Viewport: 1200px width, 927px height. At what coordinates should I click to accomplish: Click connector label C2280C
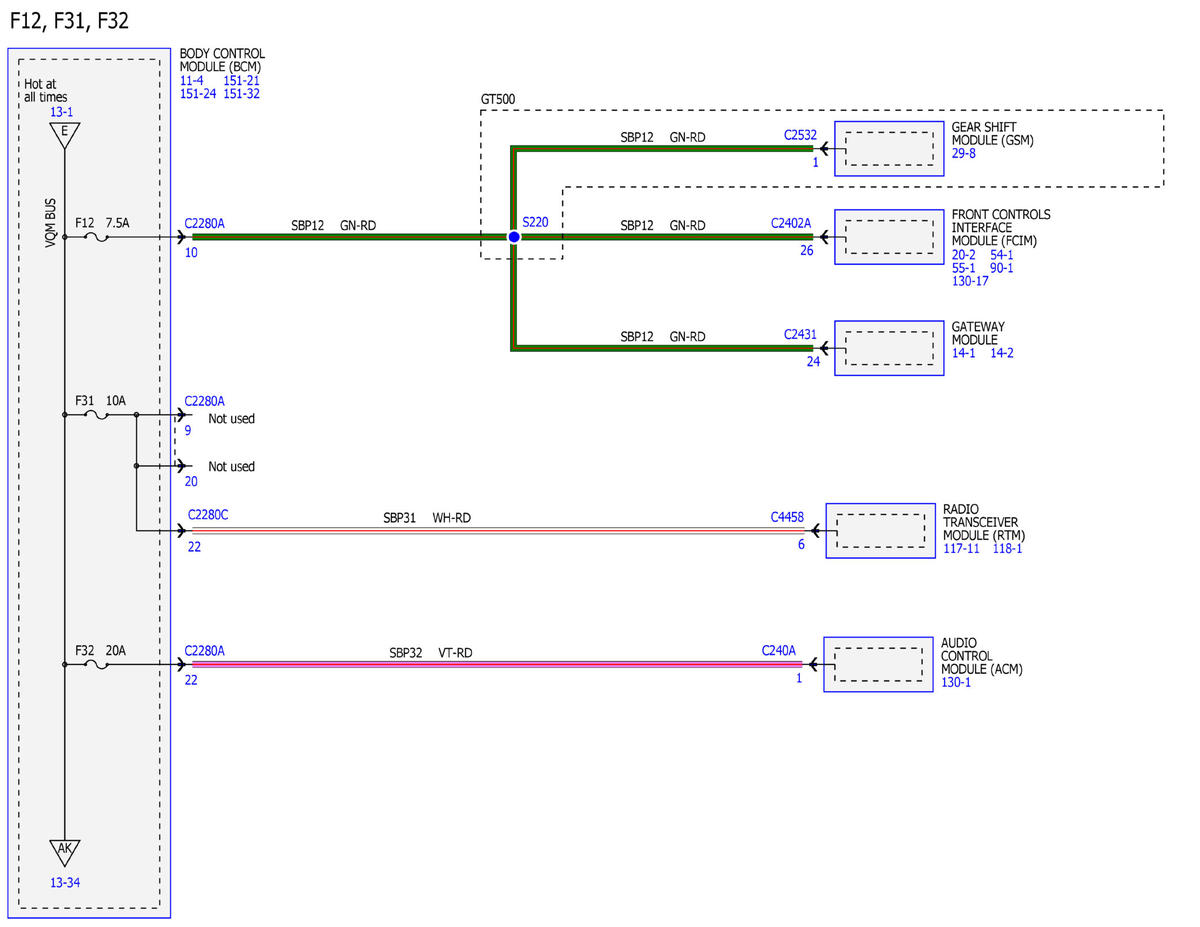(x=208, y=515)
